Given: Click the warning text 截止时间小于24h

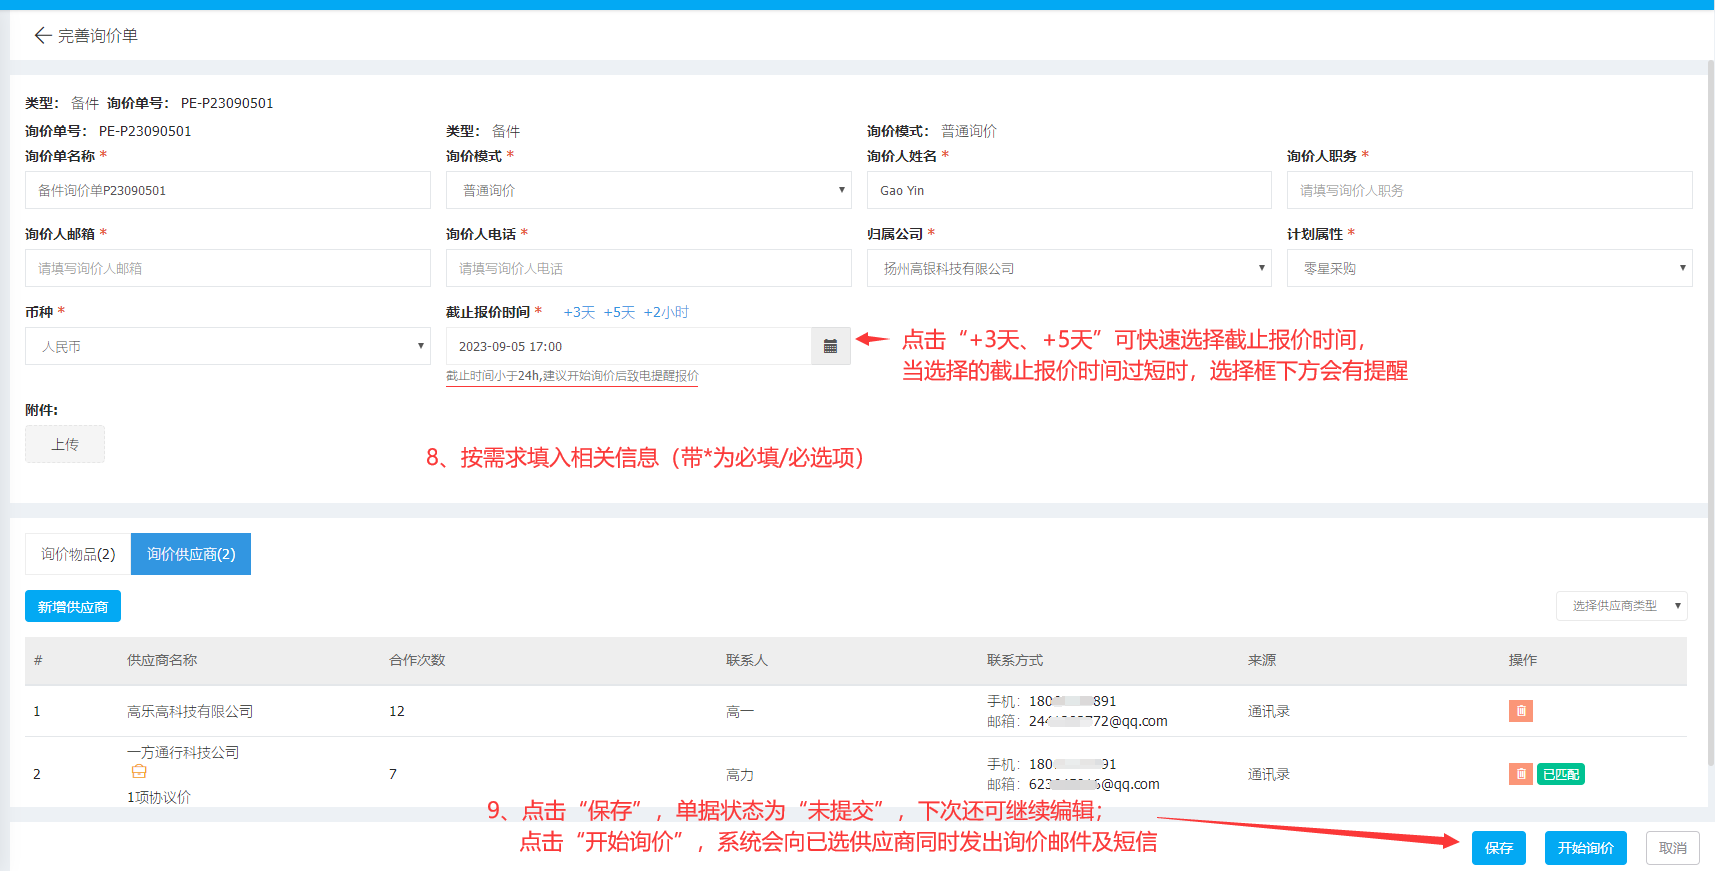Looking at the screenshot, I should coord(572,376).
